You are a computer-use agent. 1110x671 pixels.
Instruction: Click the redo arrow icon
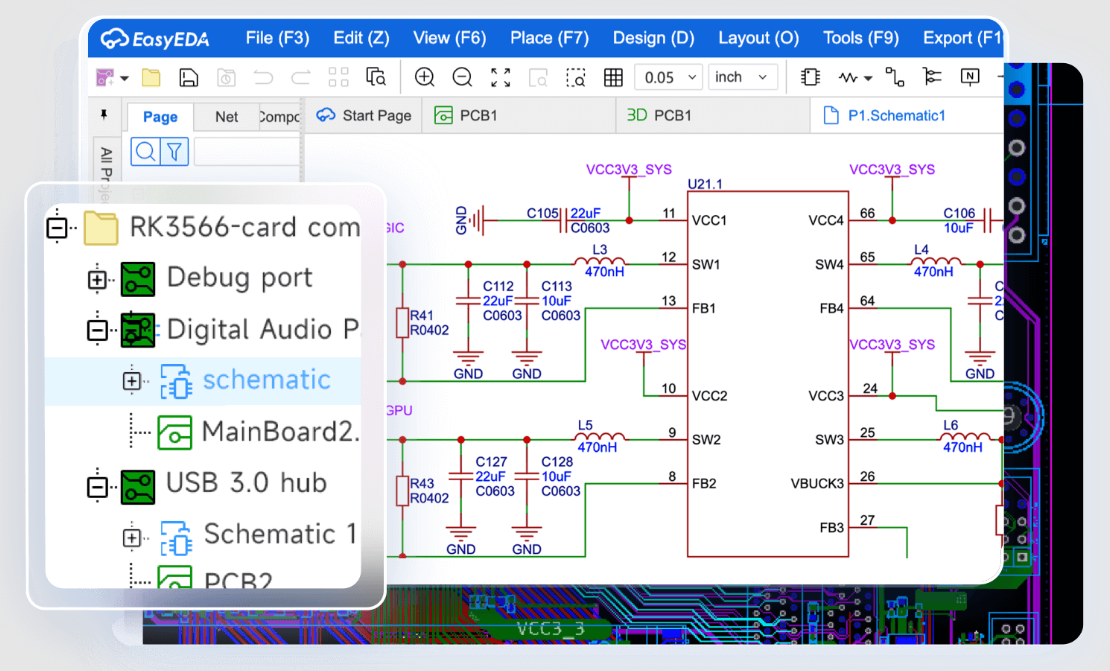(x=301, y=77)
